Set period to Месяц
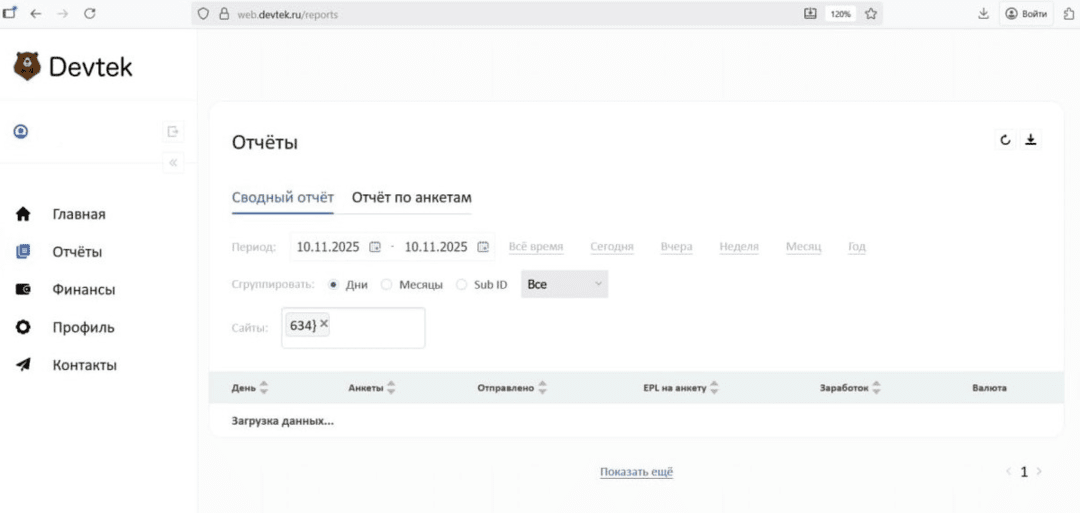Viewport: 1080px width, 513px height. (x=804, y=247)
